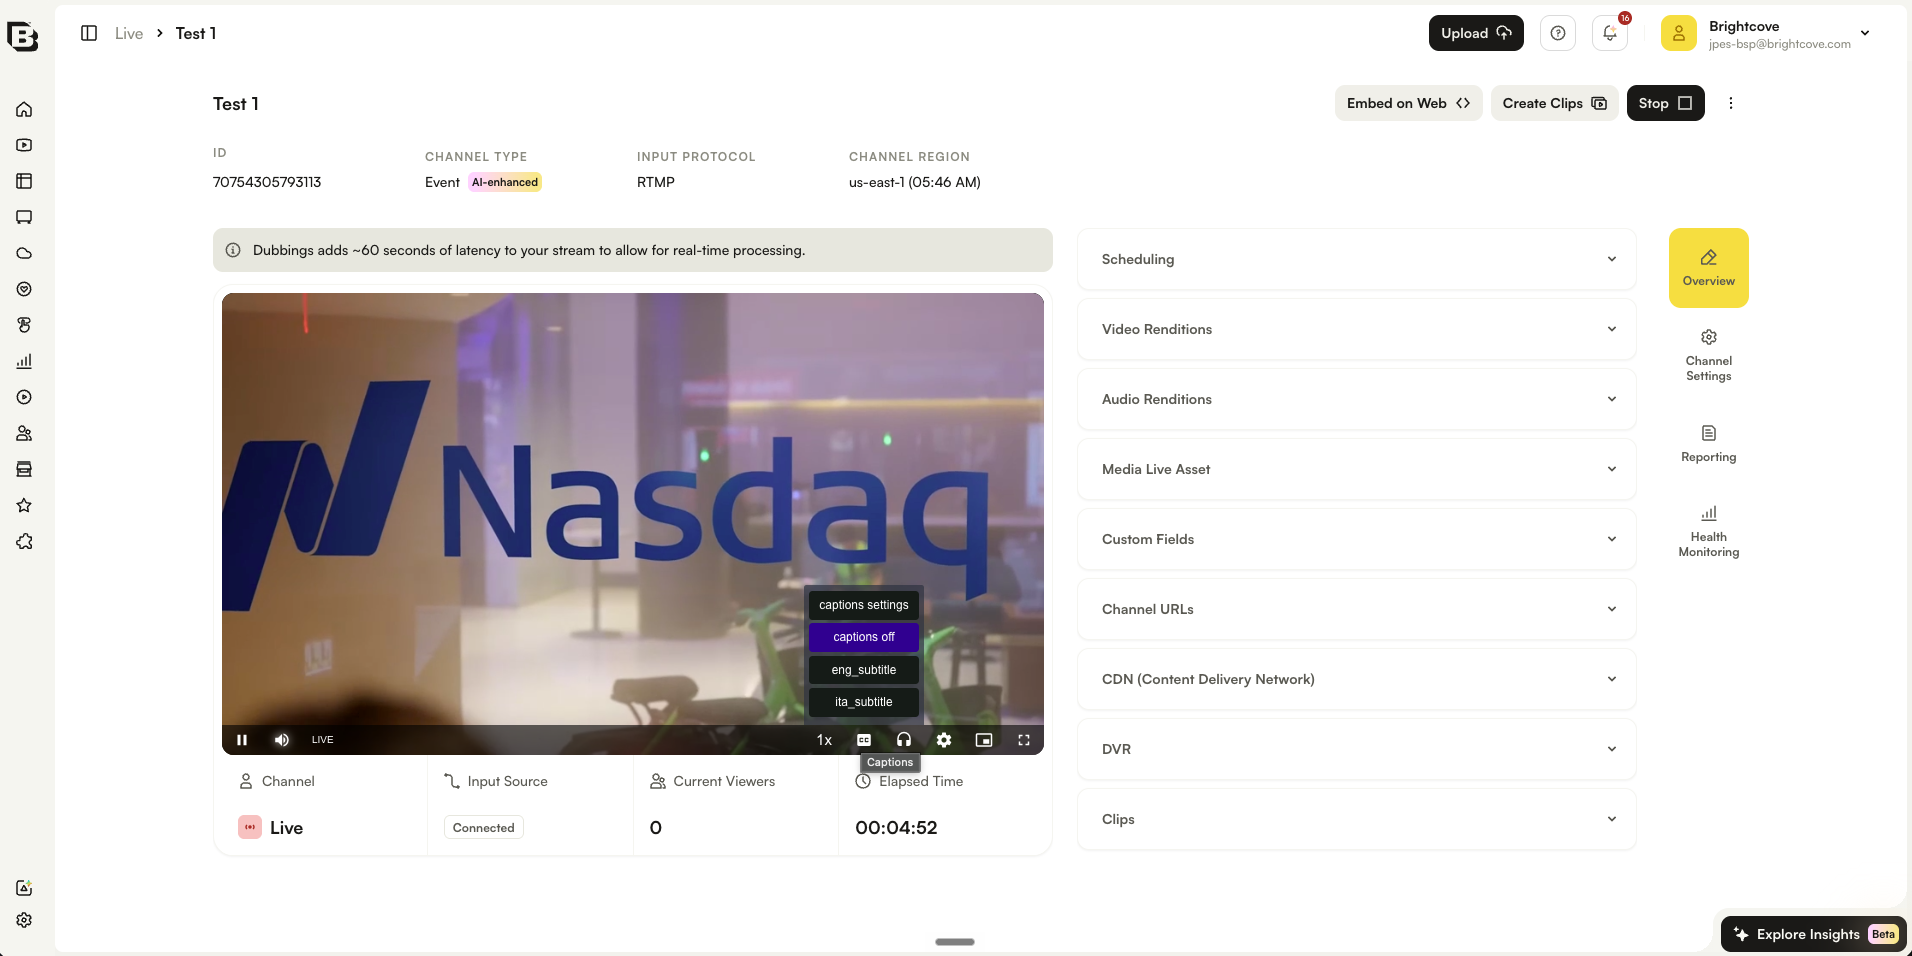
Task: Click the user avatar icon
Action: (1679, 33)
